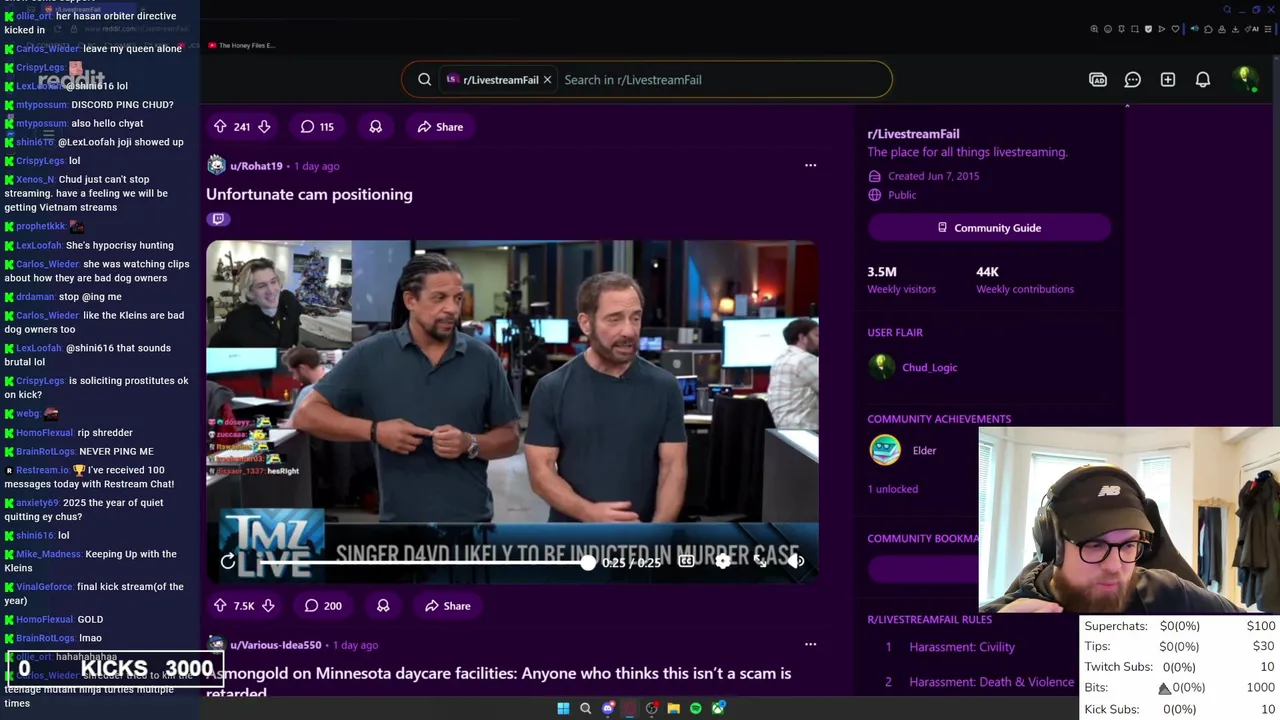
Task: Open the Windows Start menu
Action: pyautogui.click(x=563, y=709)
